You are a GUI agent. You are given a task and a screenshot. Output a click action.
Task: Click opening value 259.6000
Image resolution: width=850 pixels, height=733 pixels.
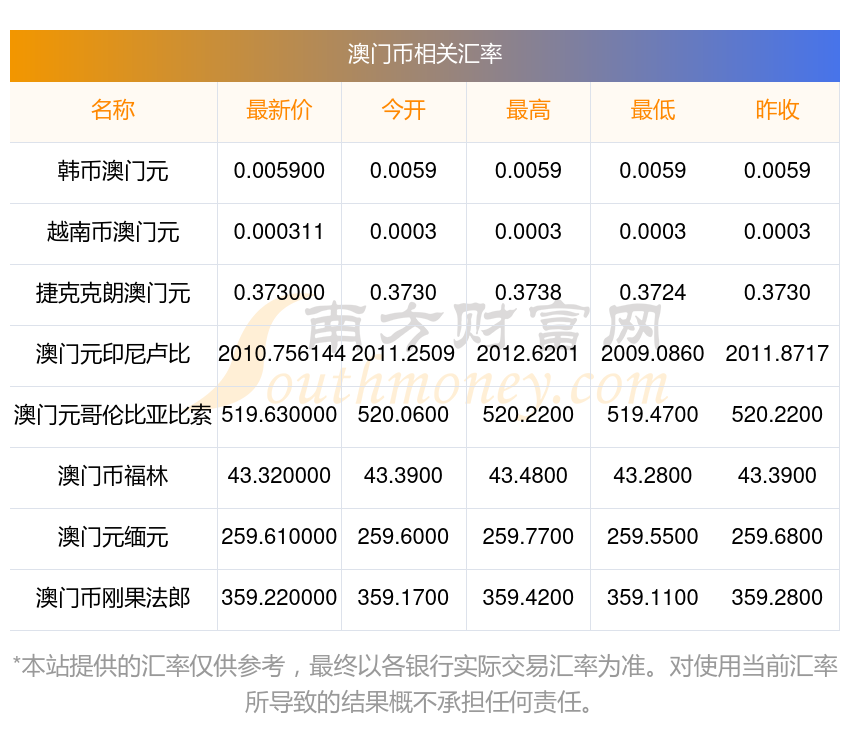click(x=403, y=537)
